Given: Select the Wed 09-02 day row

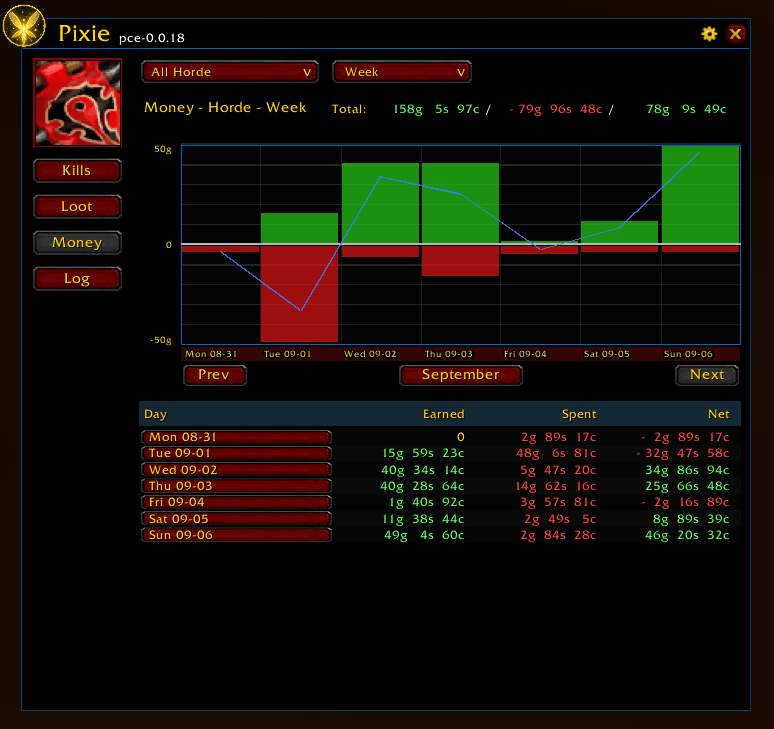Looking at the screenshot, I should [x=236, y=470].
